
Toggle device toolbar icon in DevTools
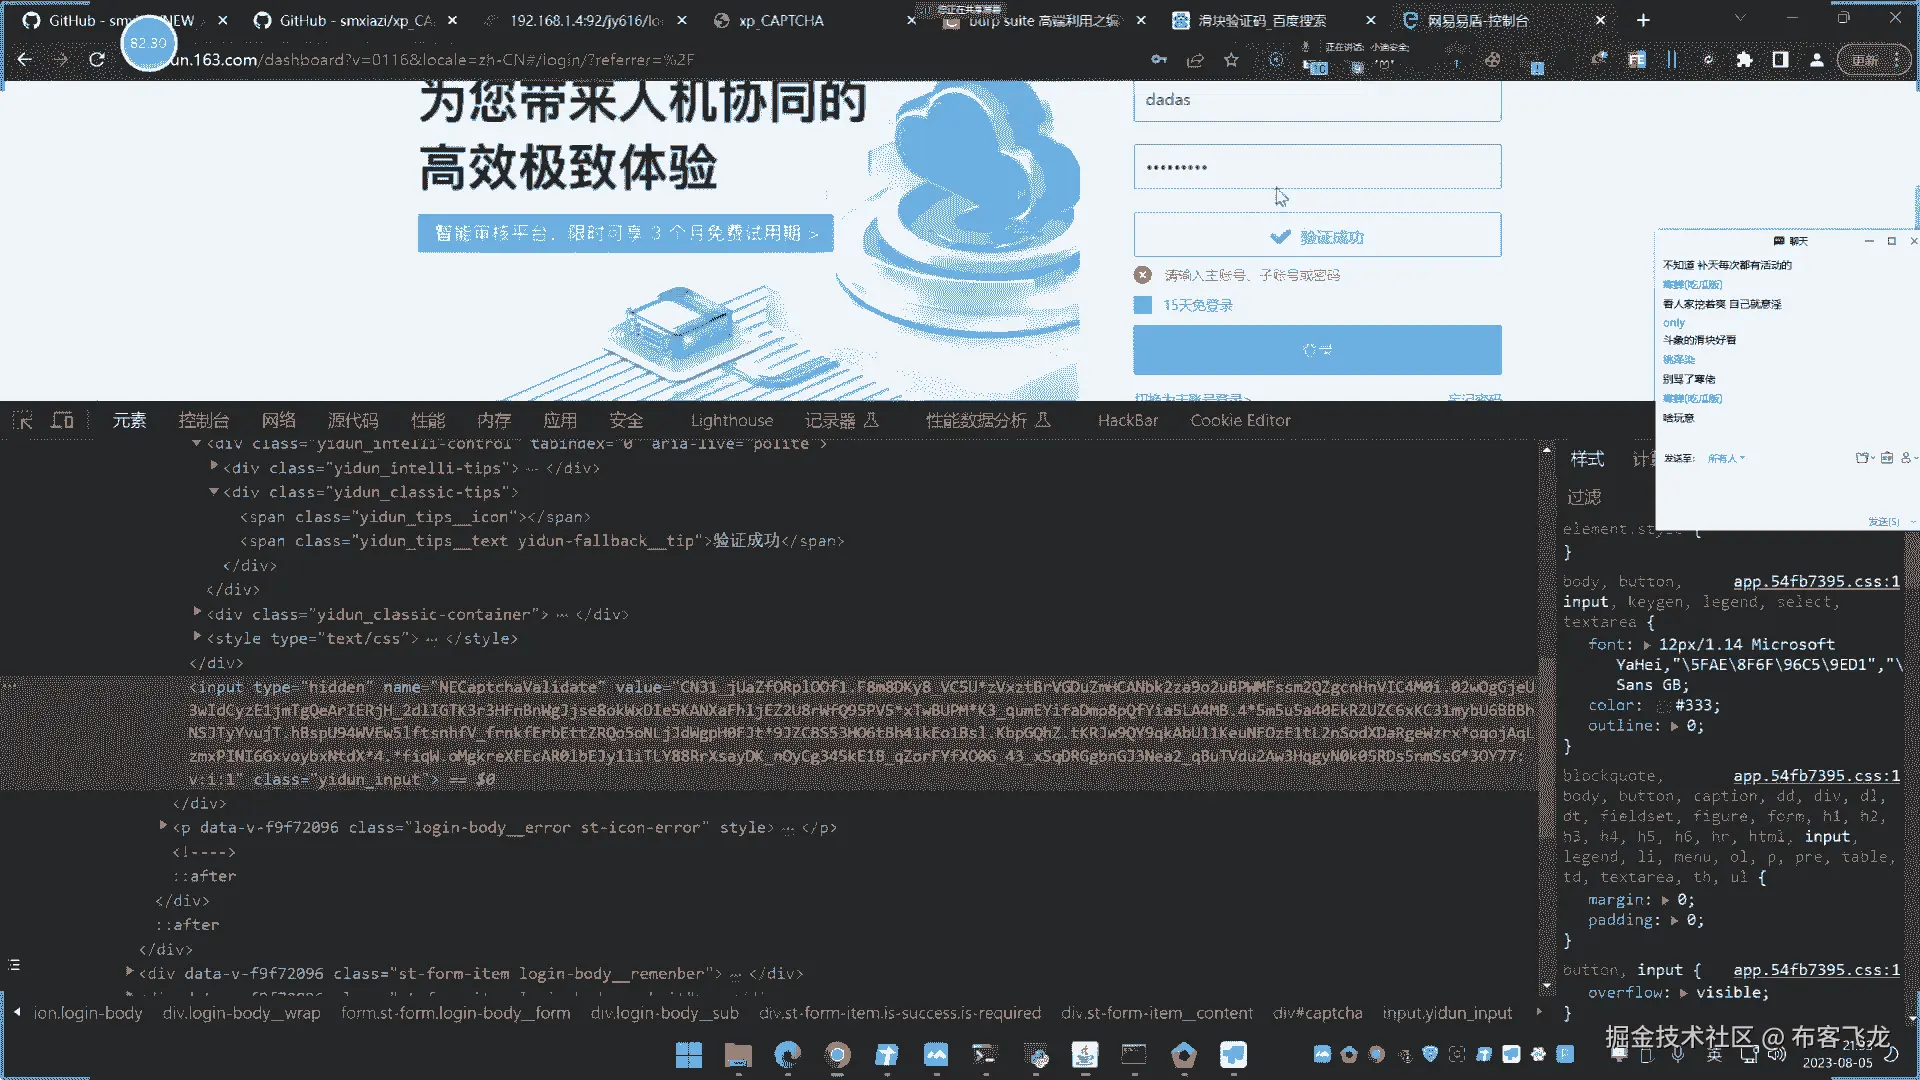click(62, 421)
